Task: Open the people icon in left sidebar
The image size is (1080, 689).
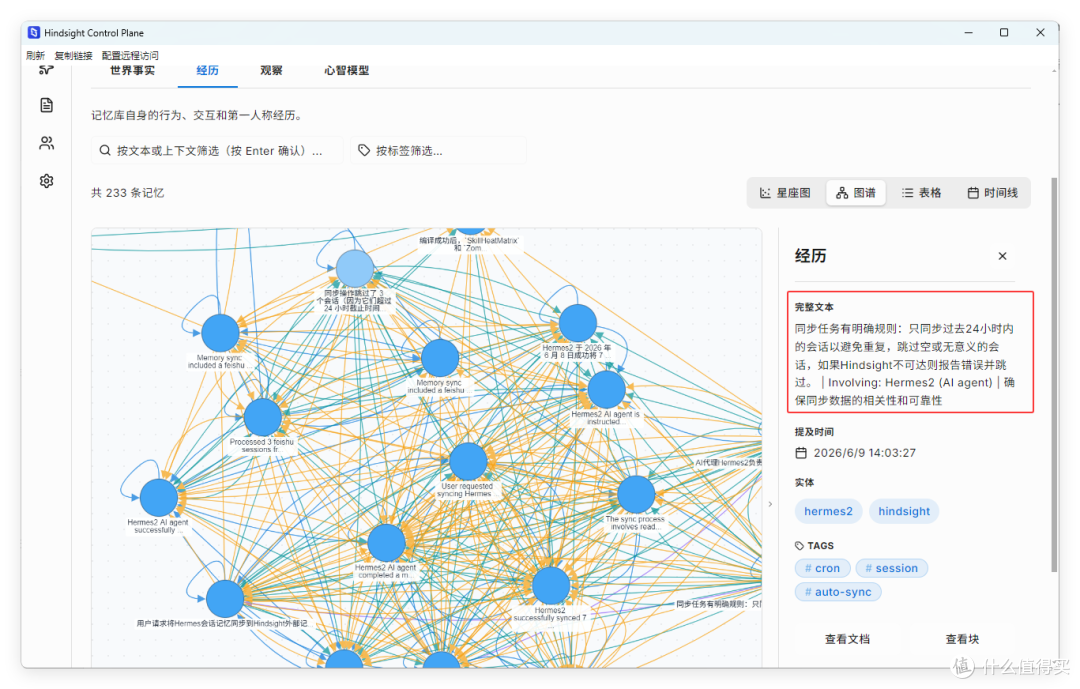Action: 46,143
